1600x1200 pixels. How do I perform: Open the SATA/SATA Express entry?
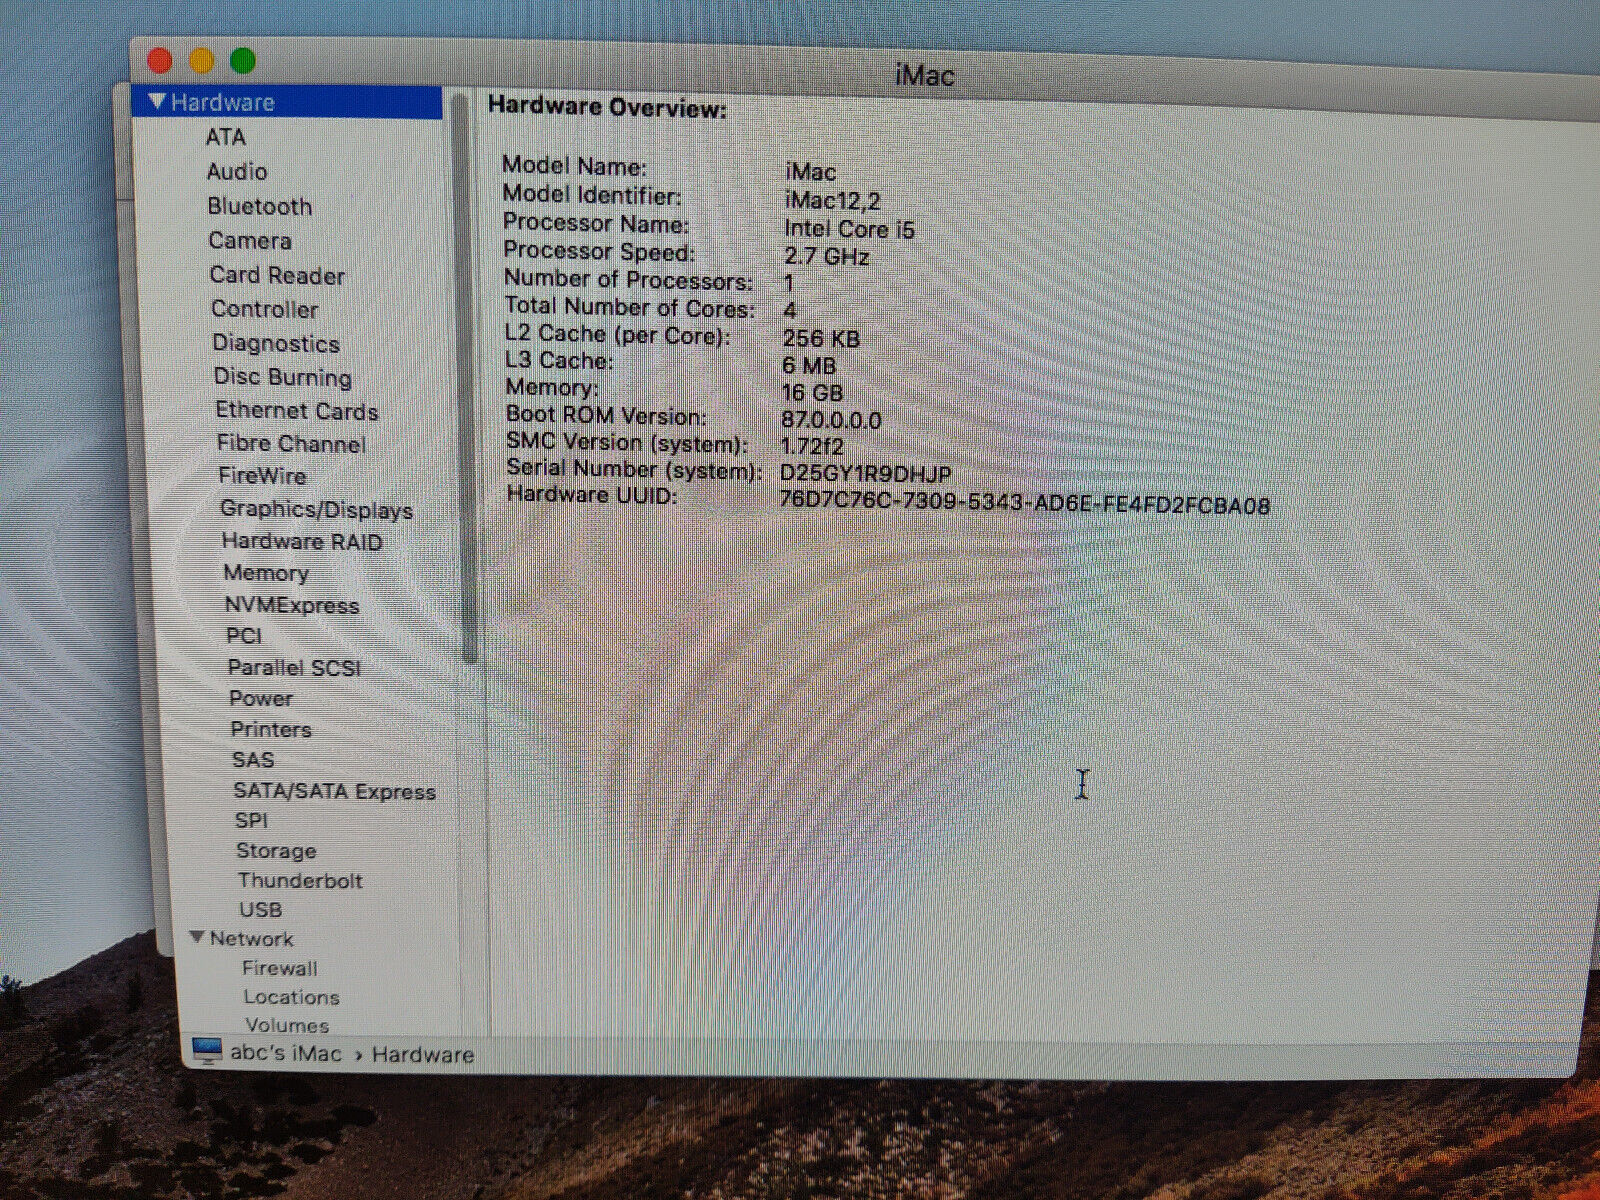(x=335, y=791)
